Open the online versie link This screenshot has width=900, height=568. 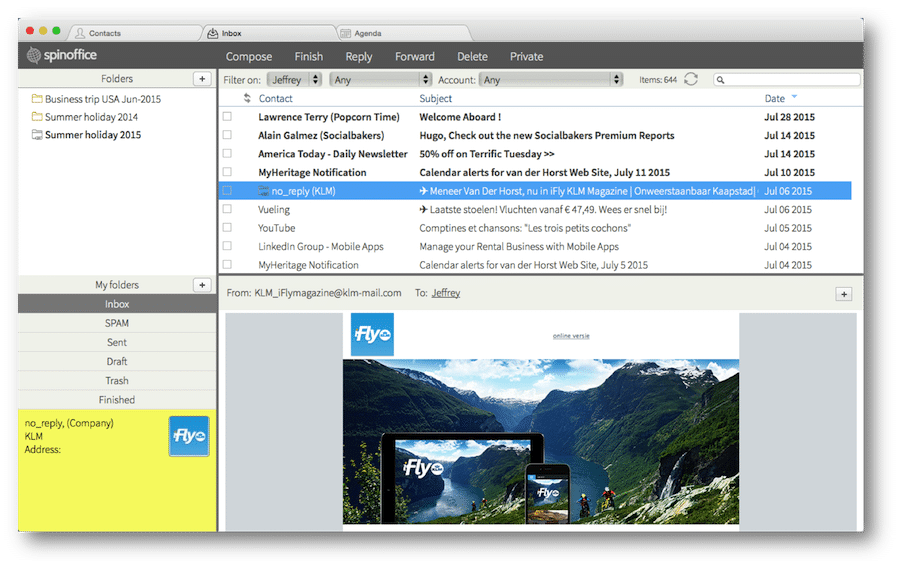(x=571, y=336)
